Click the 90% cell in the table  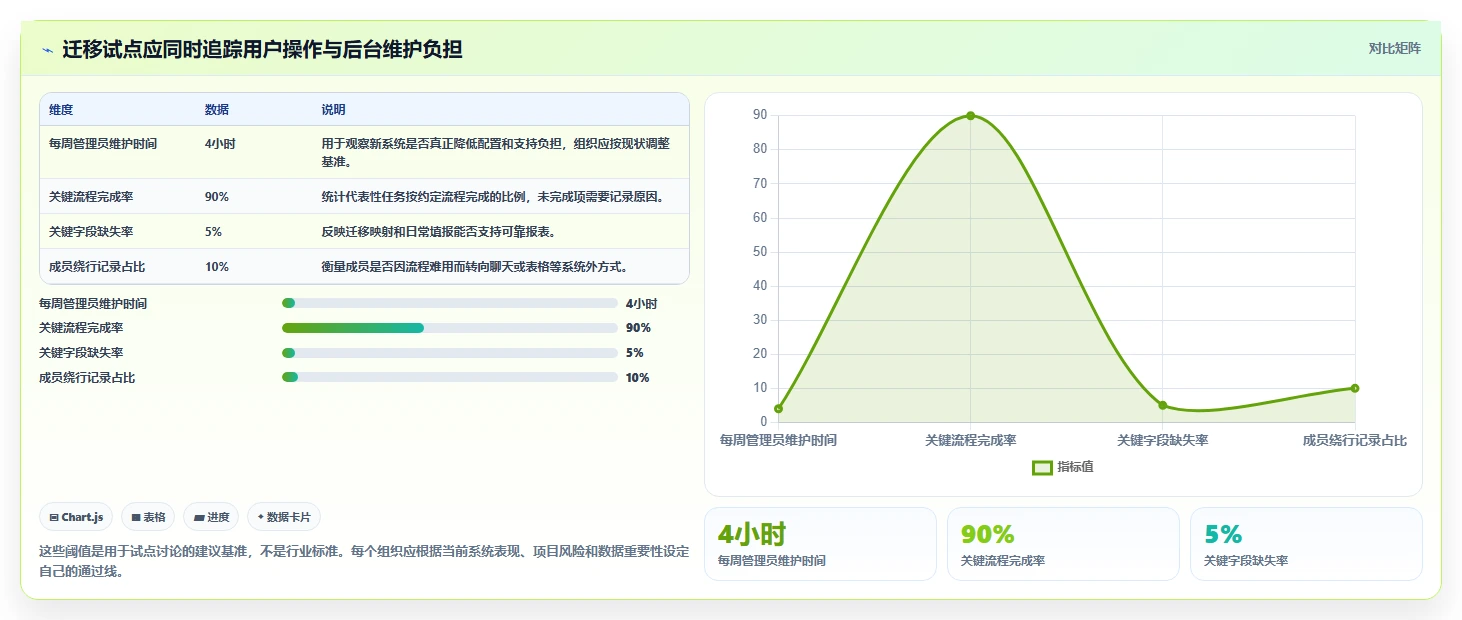point(217,197)
